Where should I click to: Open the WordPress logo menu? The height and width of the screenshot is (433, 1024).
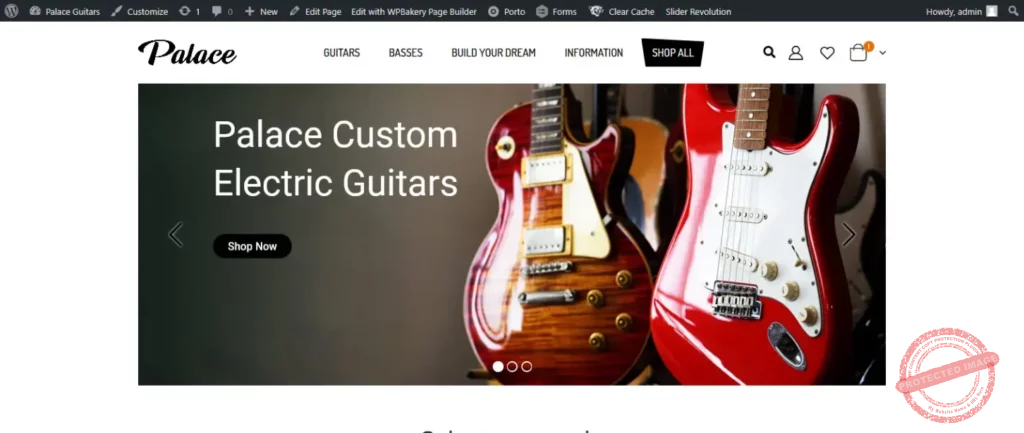point(11,11)
